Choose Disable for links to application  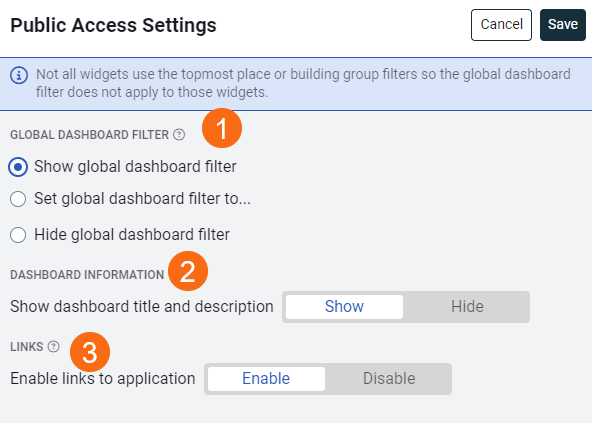[389, 379]
